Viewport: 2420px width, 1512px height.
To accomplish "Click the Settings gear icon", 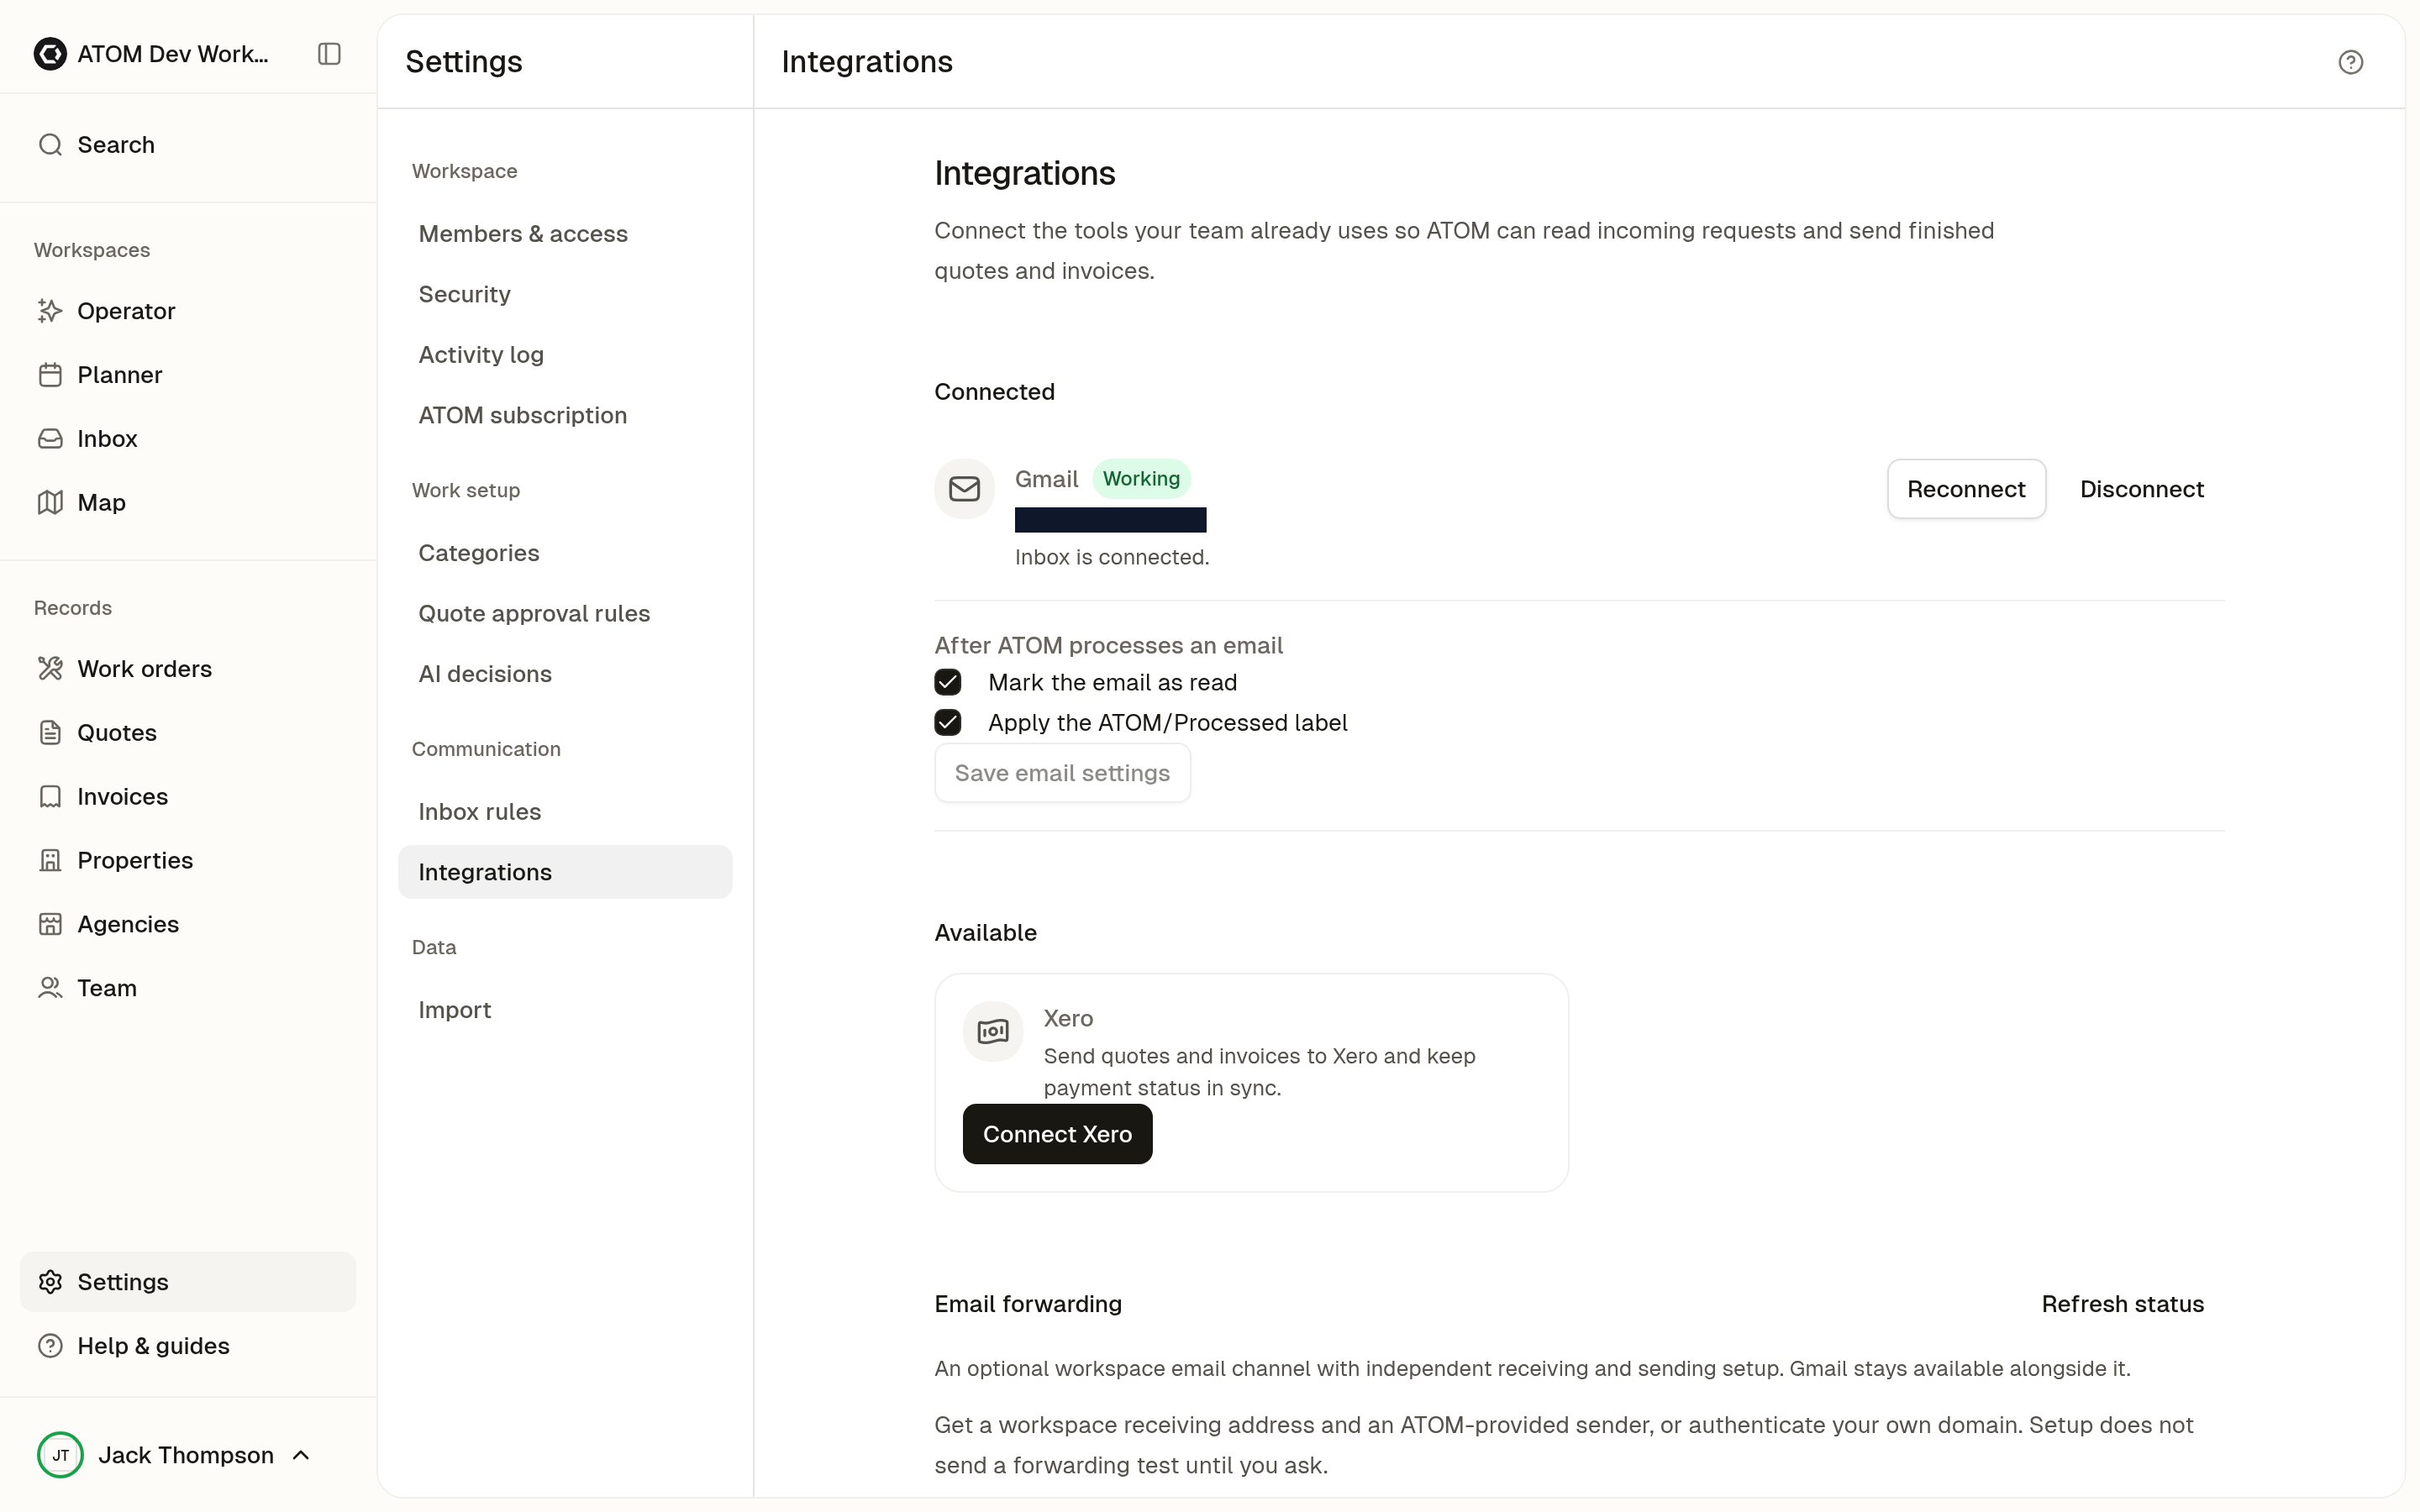I will click(x=50, y=1283).
